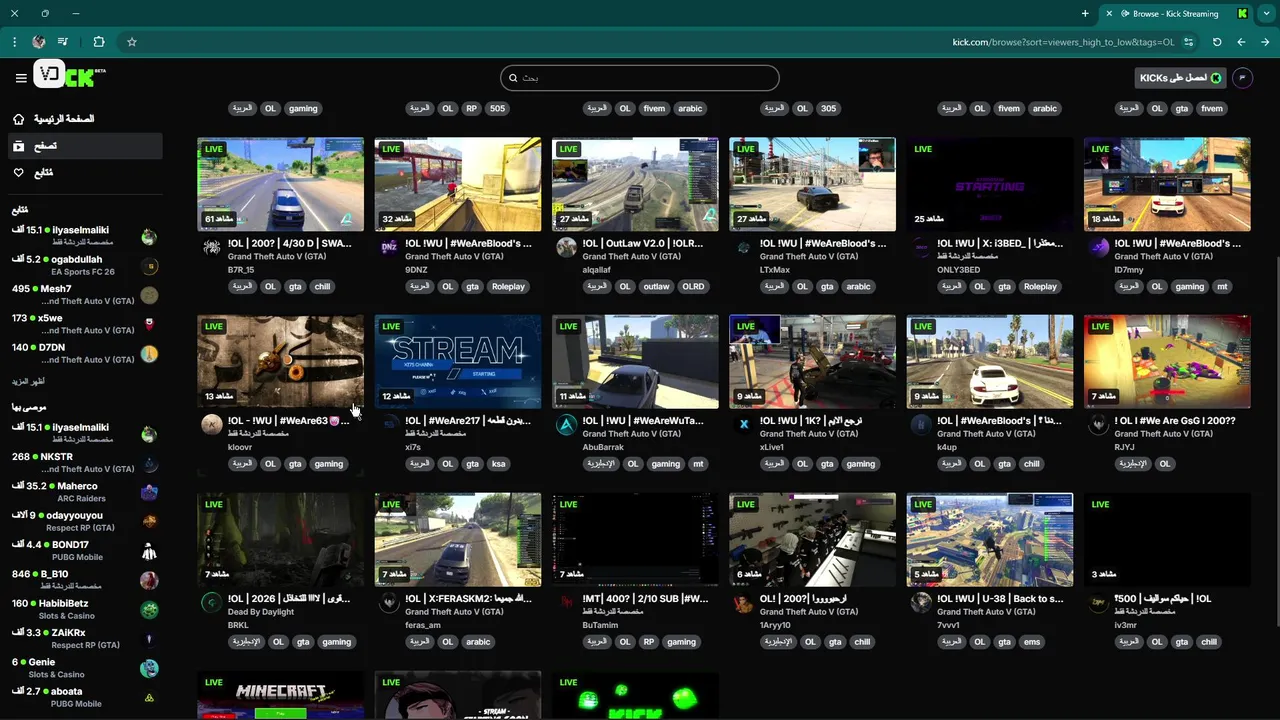Click D7DN's avatar in sidebar
The width and height of the screenshot is (1280, 720).
149,354
